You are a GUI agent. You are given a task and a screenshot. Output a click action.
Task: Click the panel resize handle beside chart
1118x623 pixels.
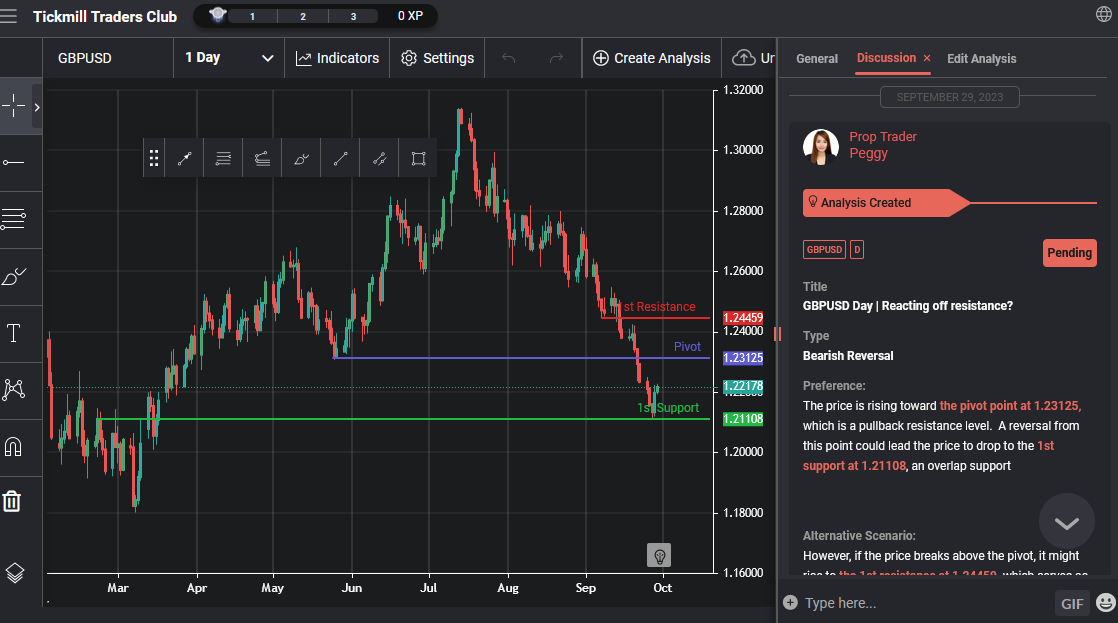click(x=777, y=334)
